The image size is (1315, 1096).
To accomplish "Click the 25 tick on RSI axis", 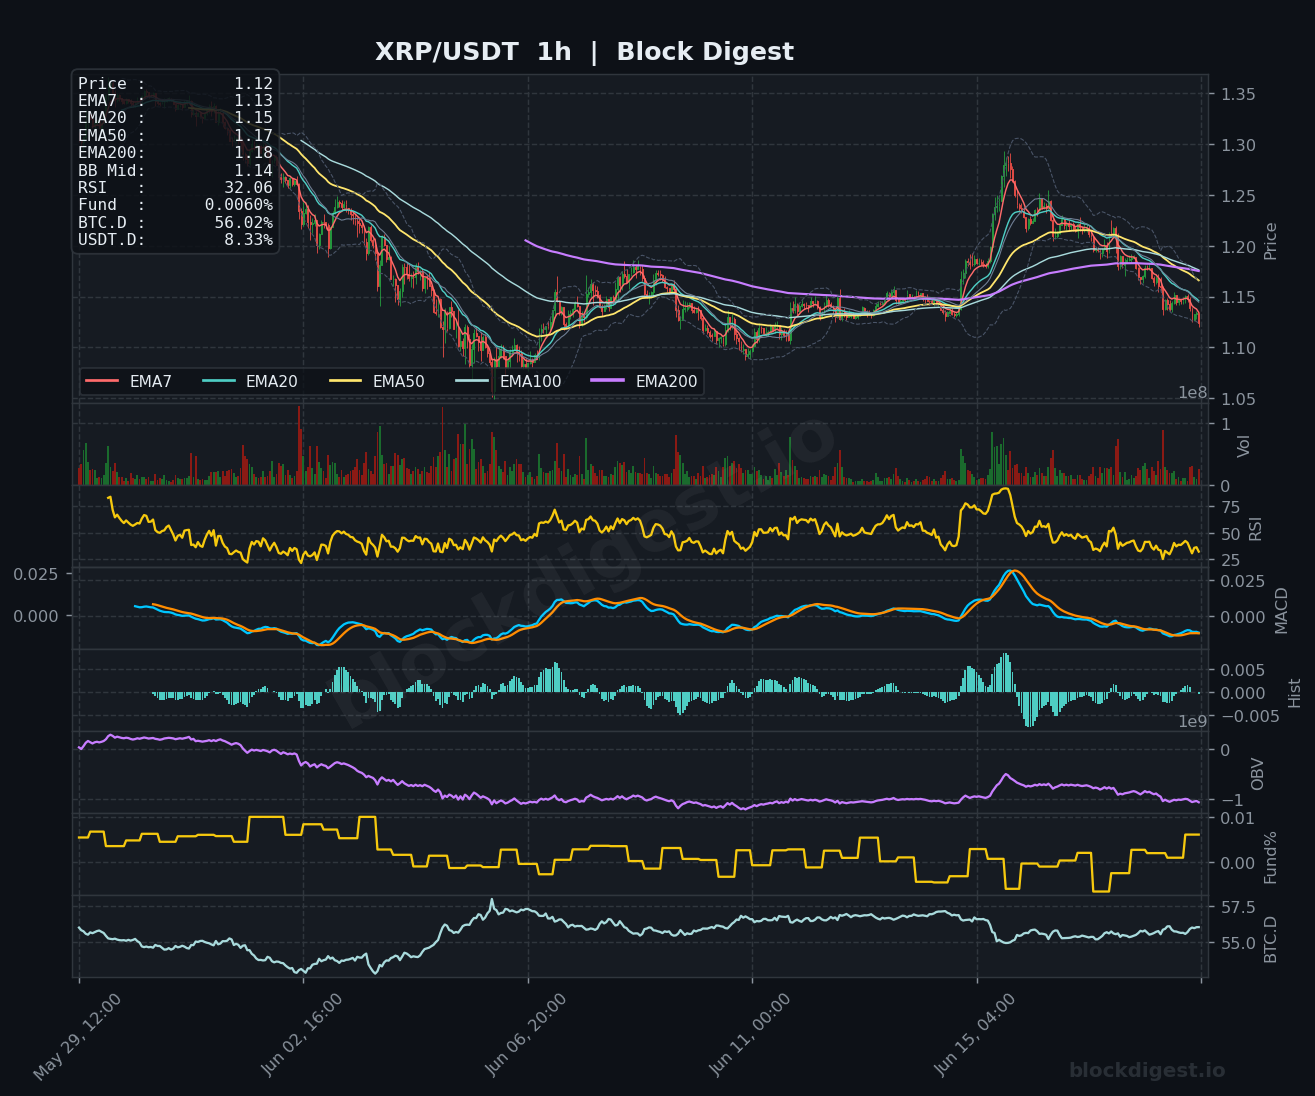I will 1229,560.
